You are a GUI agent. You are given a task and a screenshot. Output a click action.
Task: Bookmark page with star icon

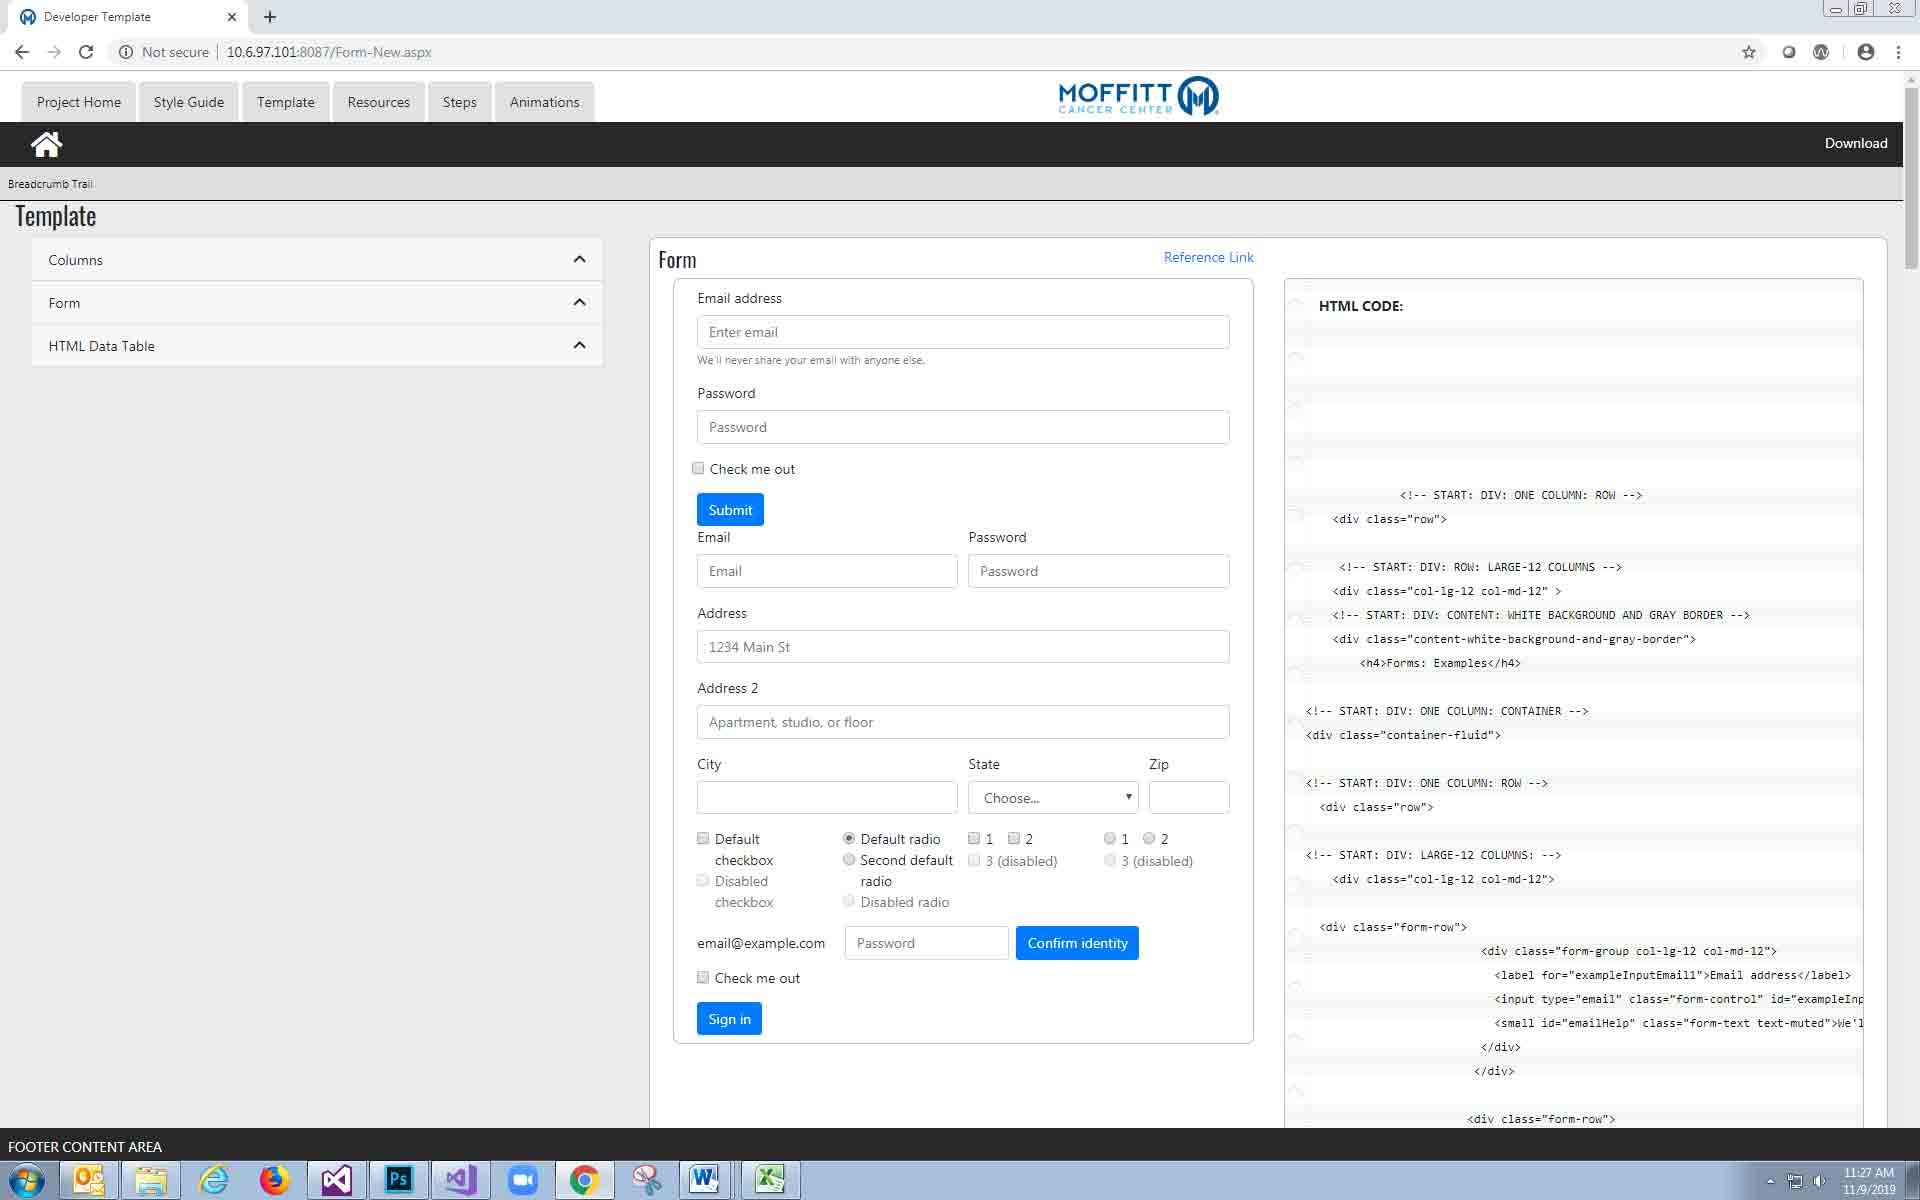(1748, 52)
